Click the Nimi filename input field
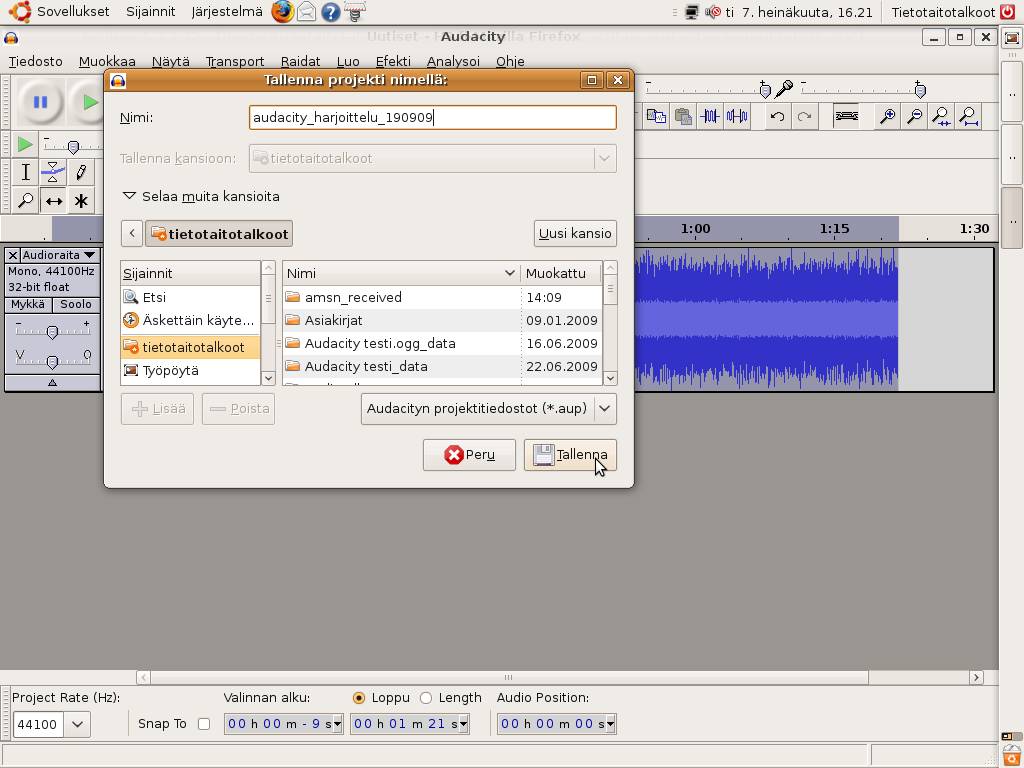The width and height of the screenshot is (1024, 768). tap(432, 118)
